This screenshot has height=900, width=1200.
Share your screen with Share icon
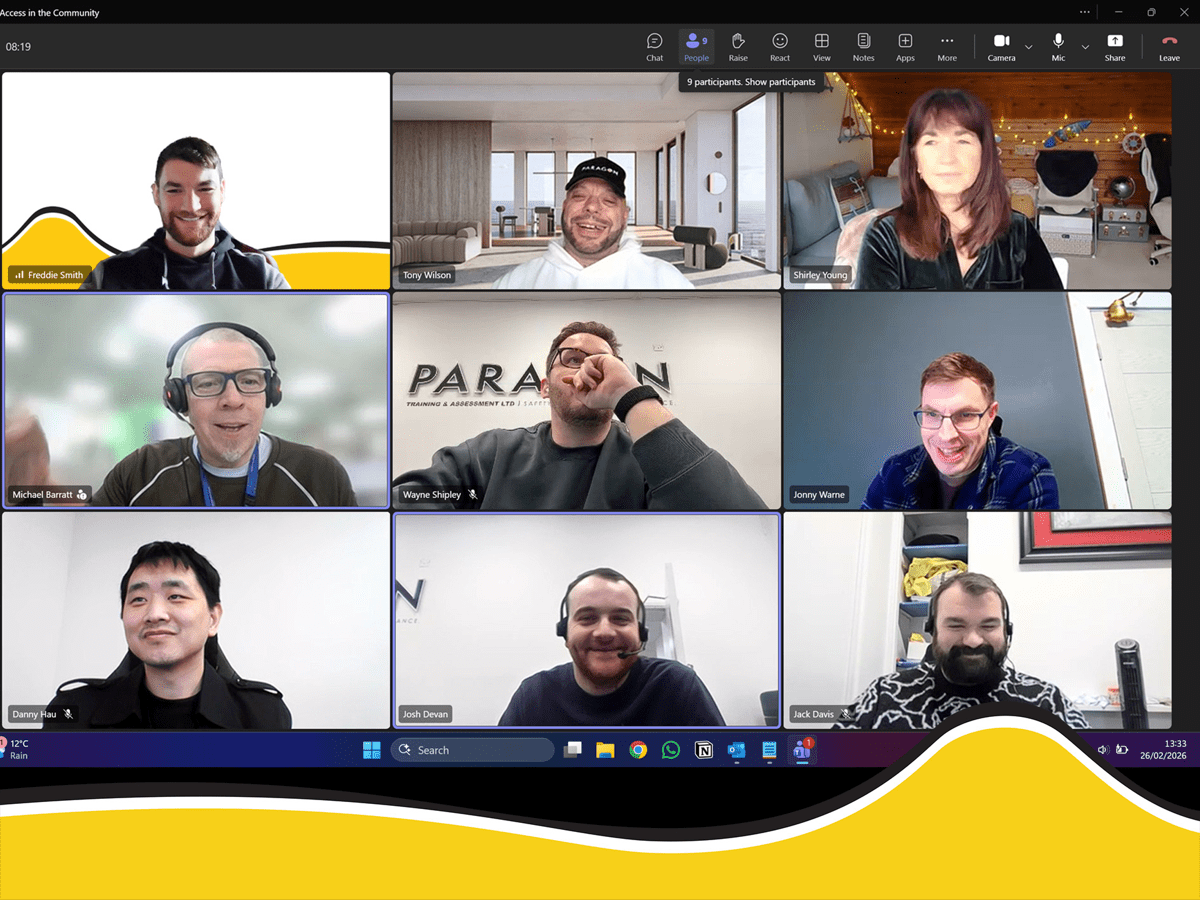click(x=1114, y=46)
